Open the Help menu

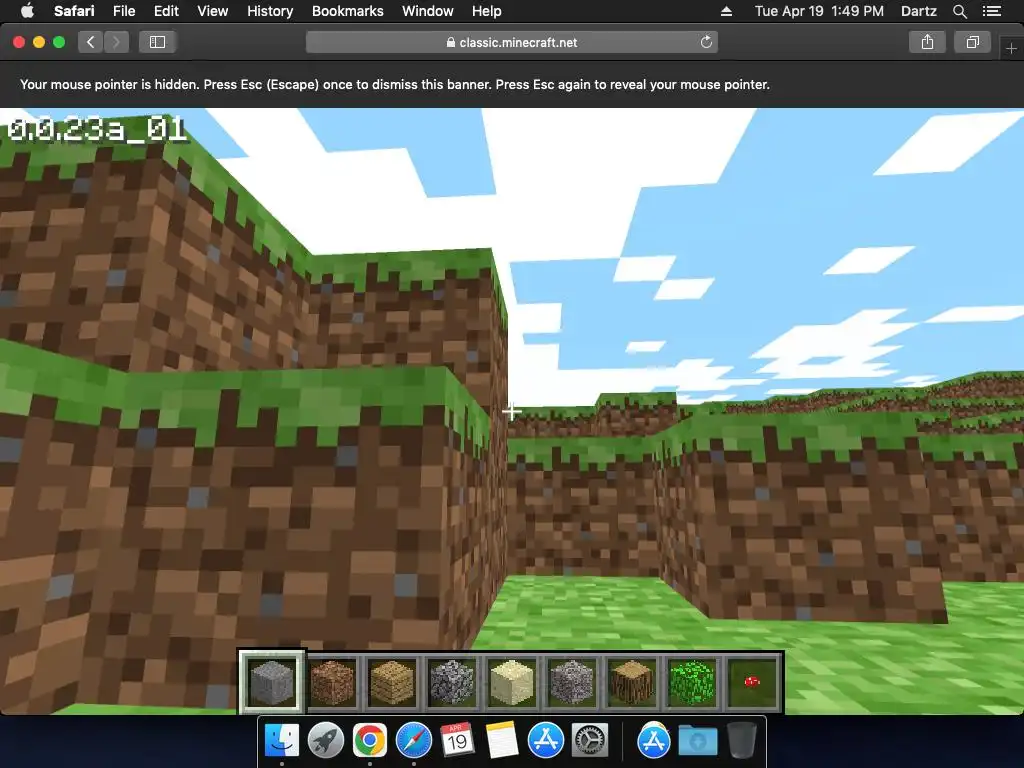[487, 11]
